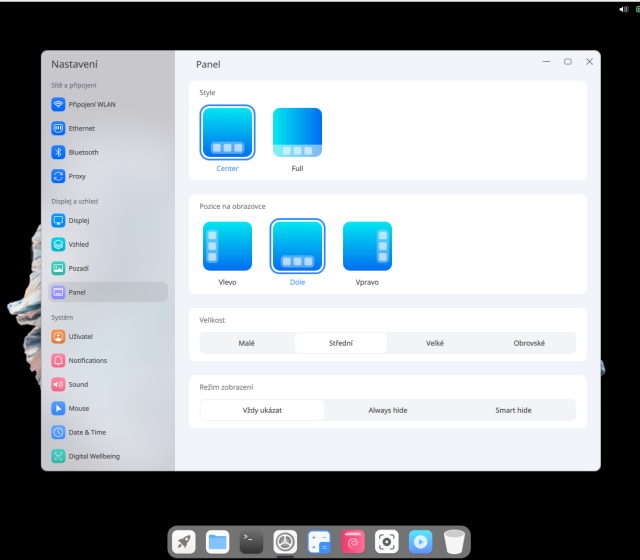Open Pozadí wallpaper settings

coord(79,268)
